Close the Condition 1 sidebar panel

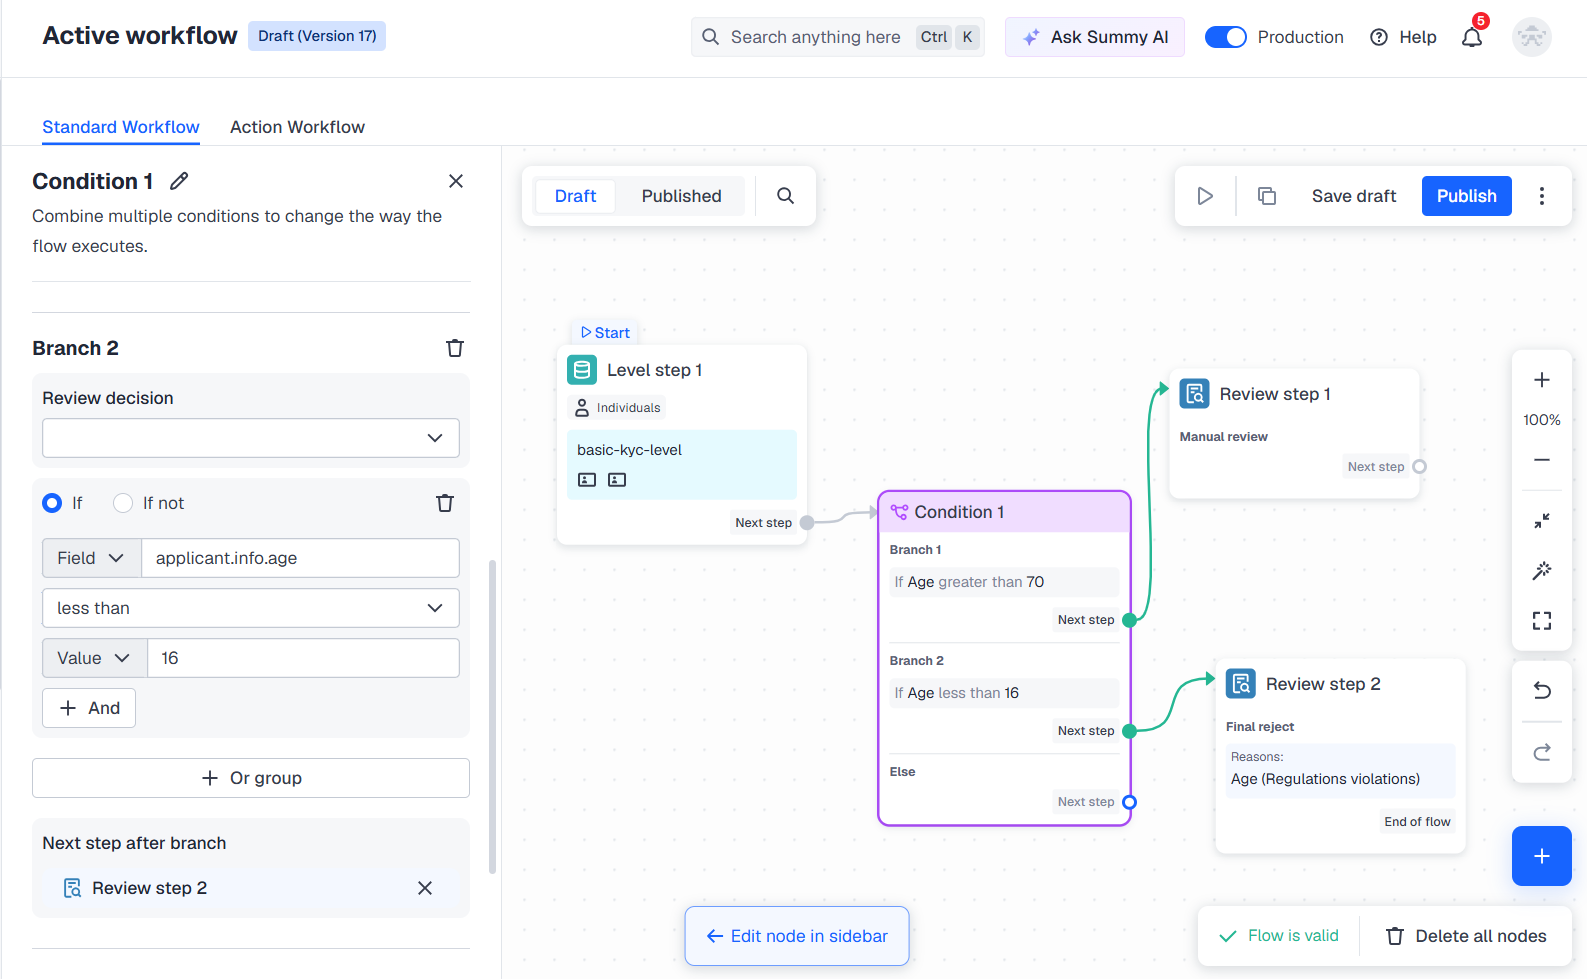456,181
